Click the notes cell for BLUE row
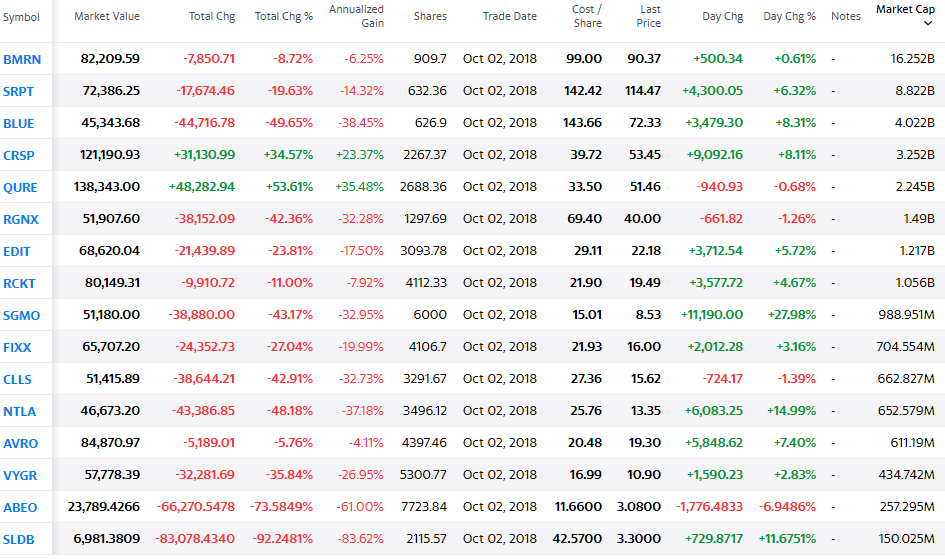This screenshot has width=945, height=559. [x=833, y=123]
